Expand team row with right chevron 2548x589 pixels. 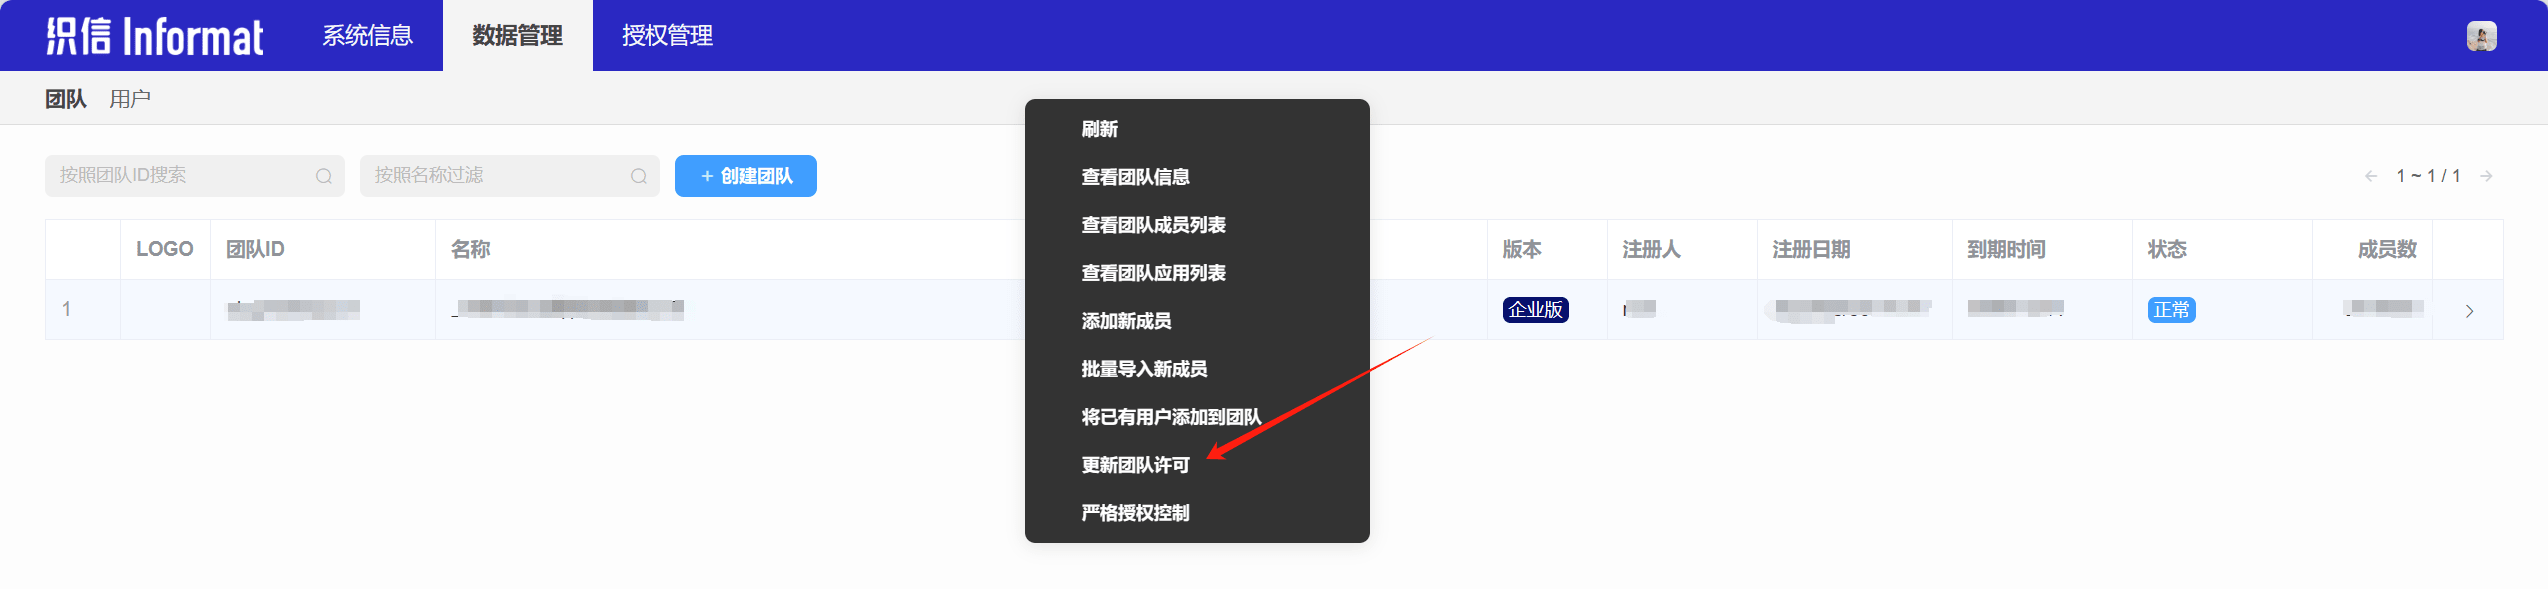point(2469,311)
